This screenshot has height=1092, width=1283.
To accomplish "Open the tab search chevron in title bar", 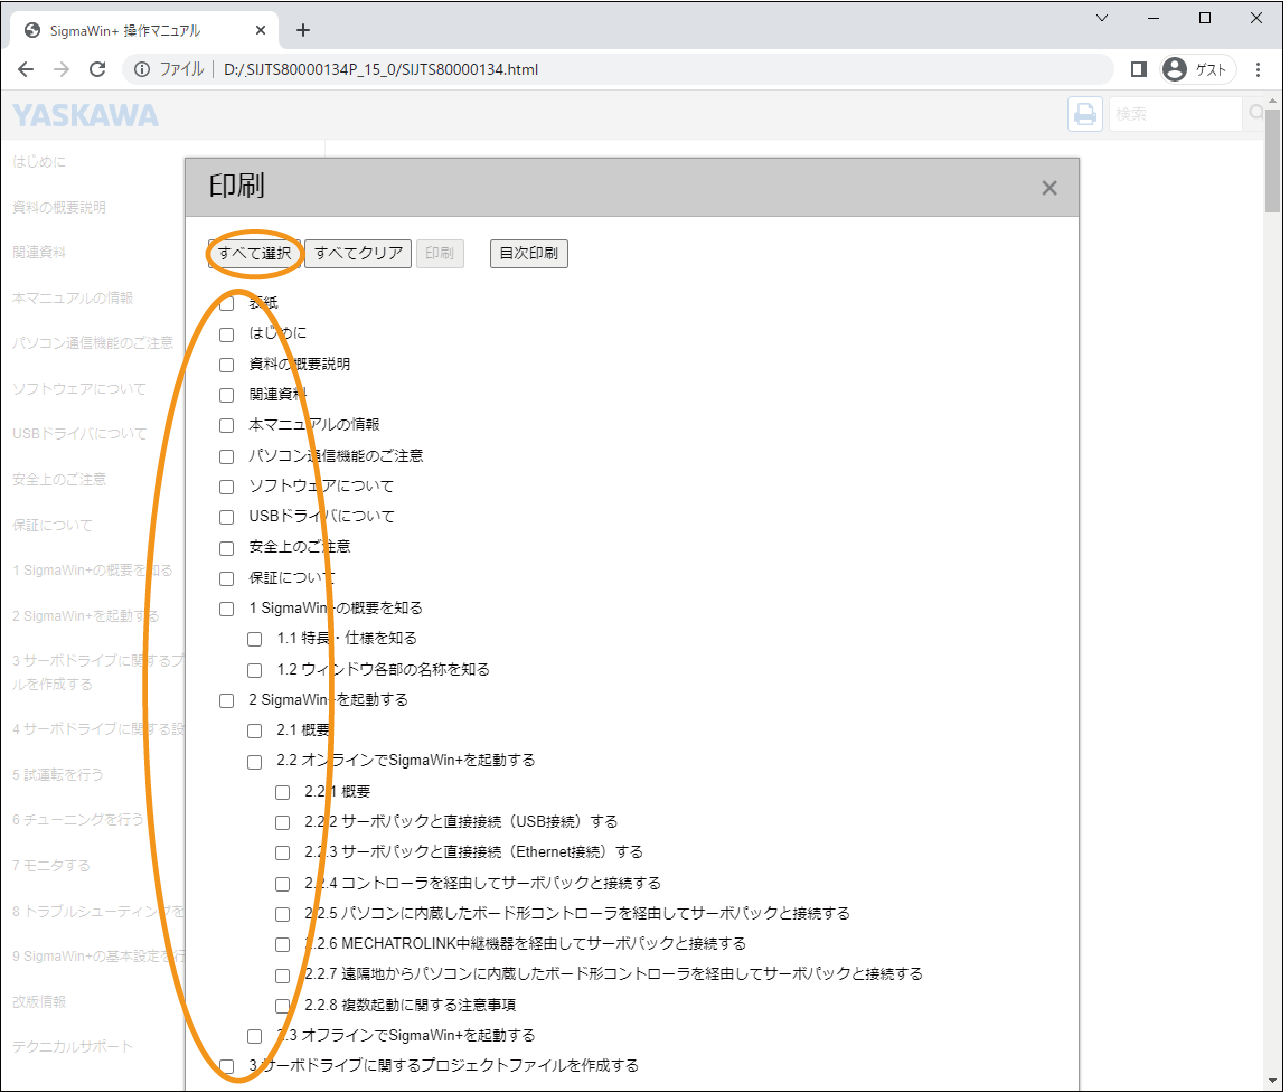I will point(1102,18).
